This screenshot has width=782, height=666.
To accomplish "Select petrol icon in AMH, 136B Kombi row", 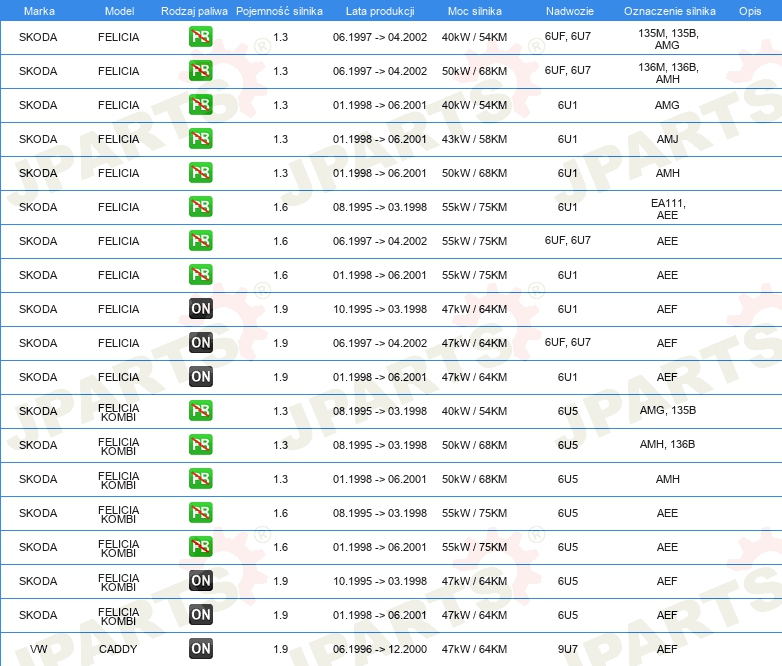I will [x=200, y=444].
